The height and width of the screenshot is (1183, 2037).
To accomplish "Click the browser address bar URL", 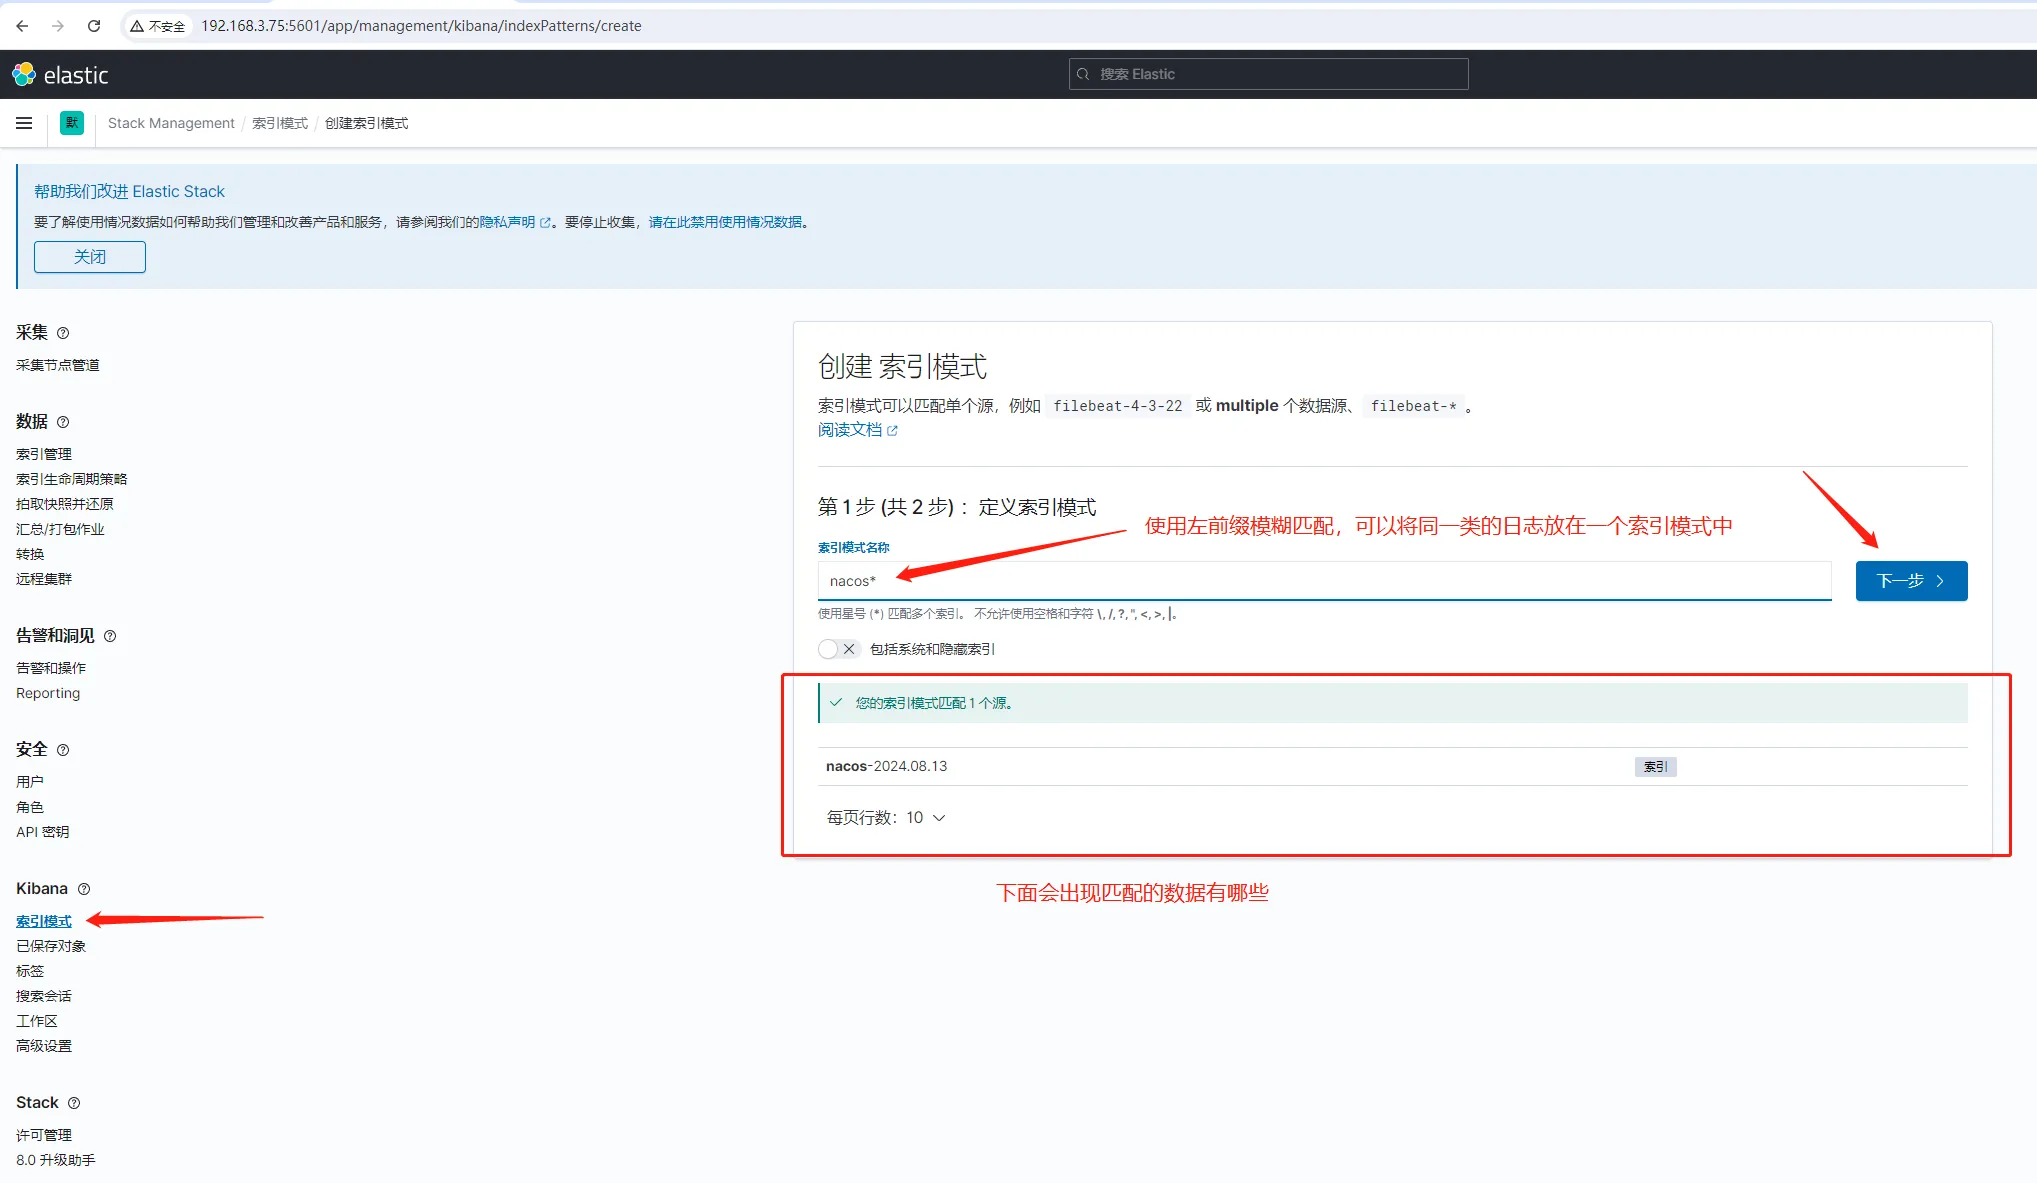I will (x=421, y=26).
